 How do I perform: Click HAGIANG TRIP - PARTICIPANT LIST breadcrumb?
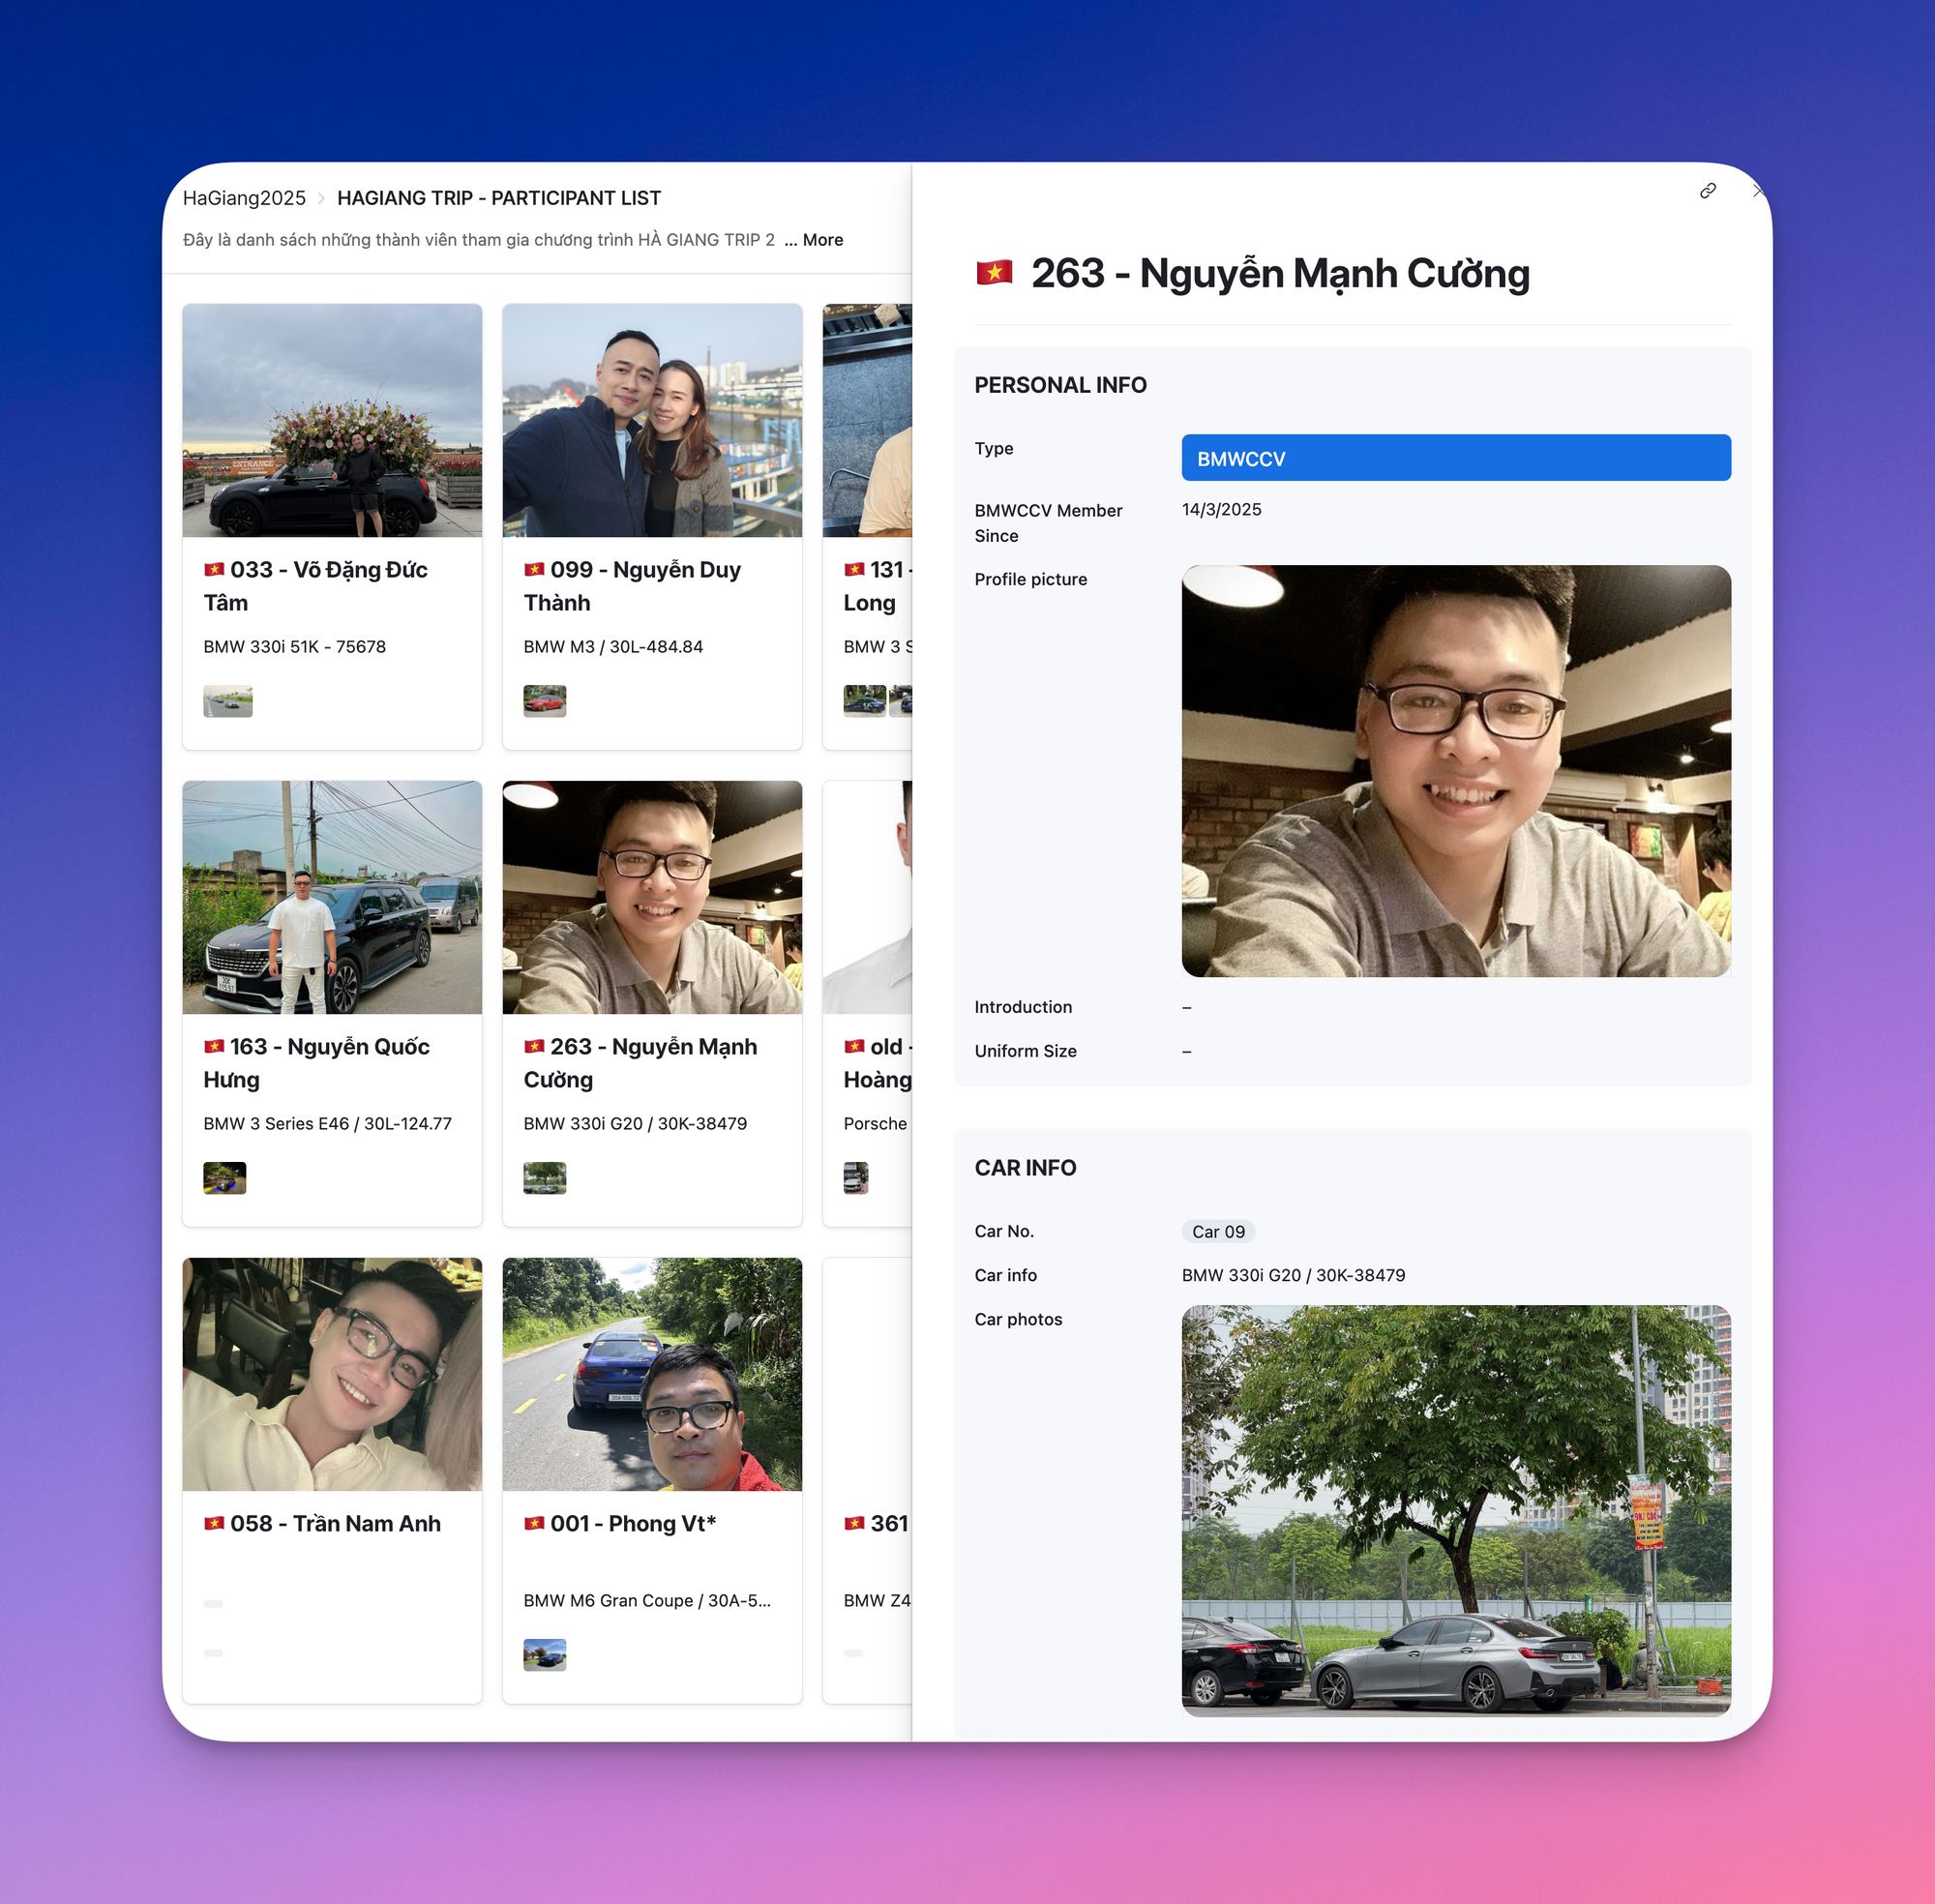point(499,198)
